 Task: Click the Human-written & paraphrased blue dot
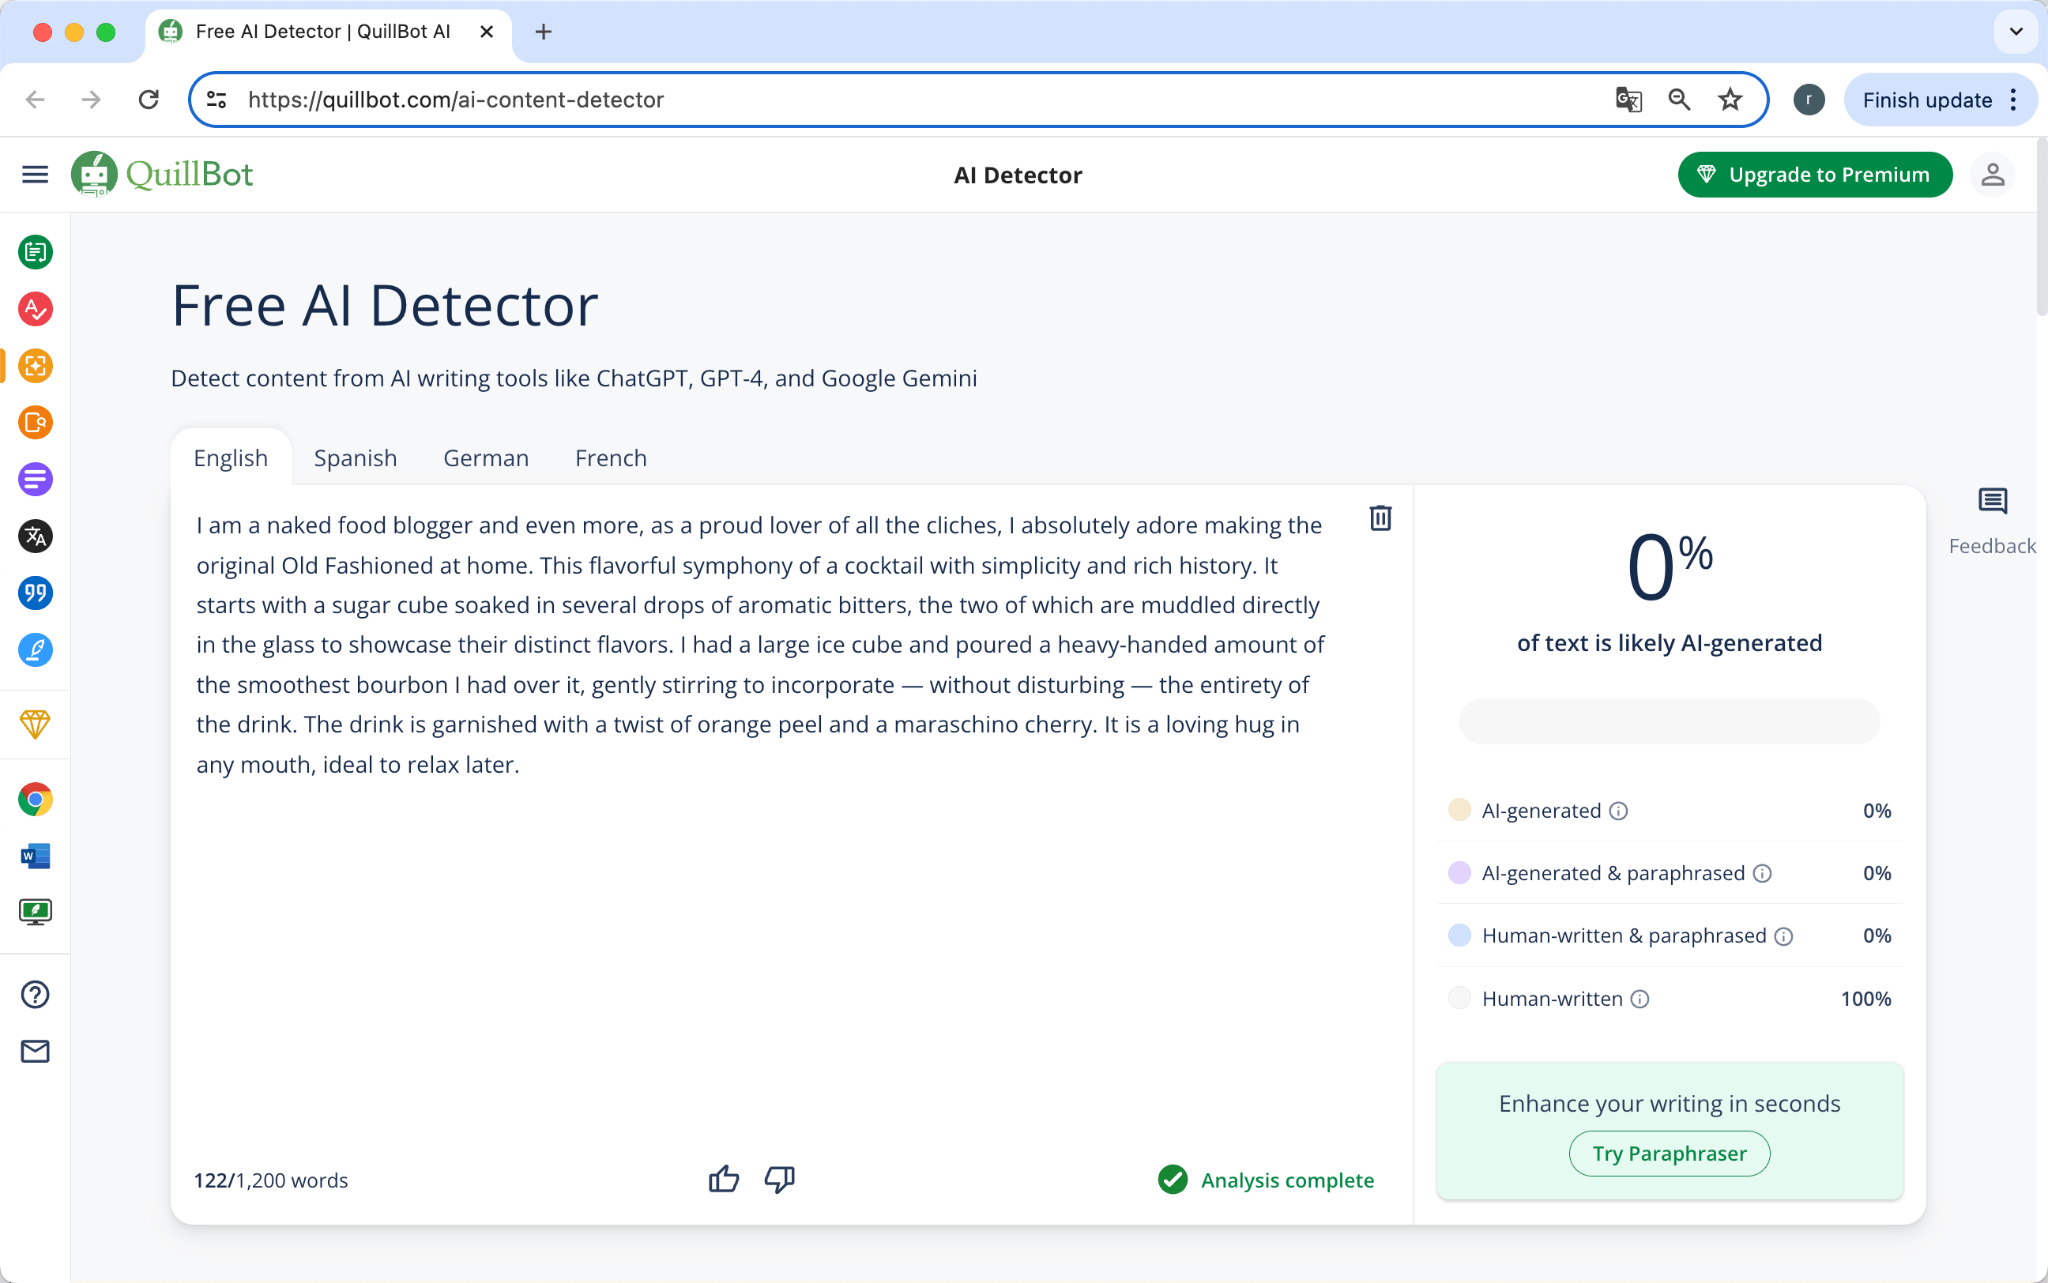tap(1460, 937)
